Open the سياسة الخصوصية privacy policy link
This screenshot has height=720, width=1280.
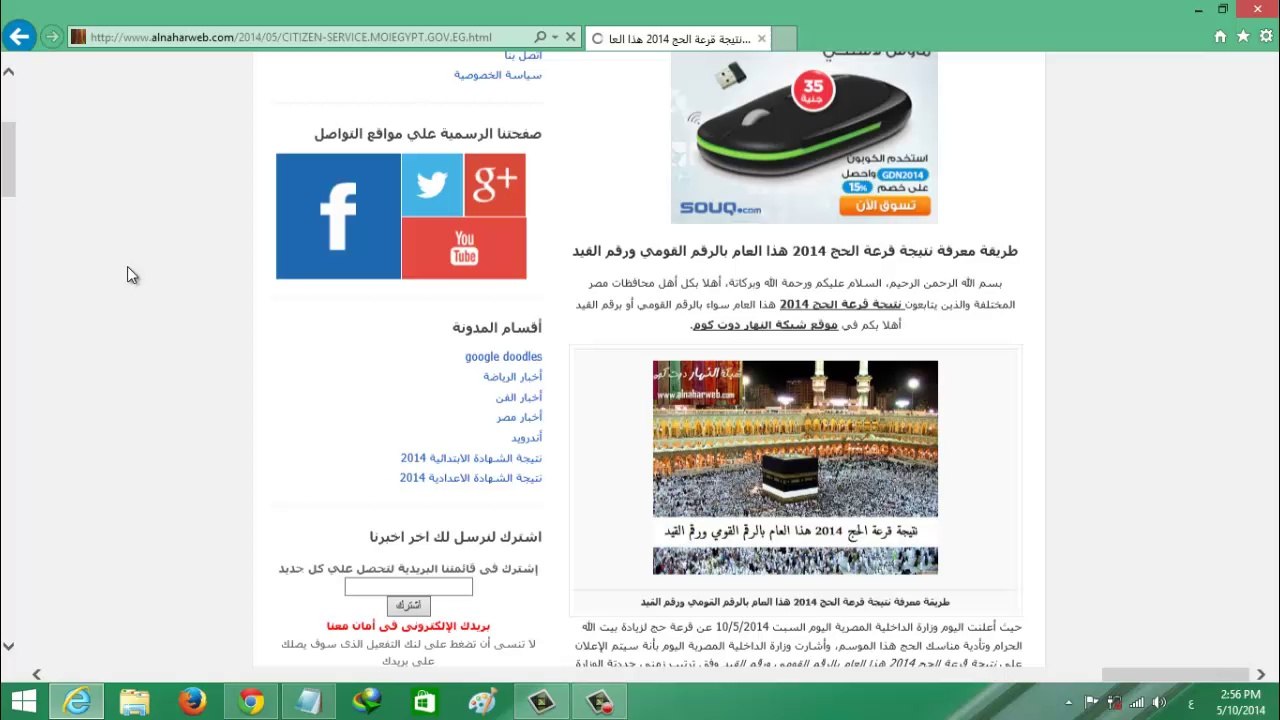pos(498,75)
